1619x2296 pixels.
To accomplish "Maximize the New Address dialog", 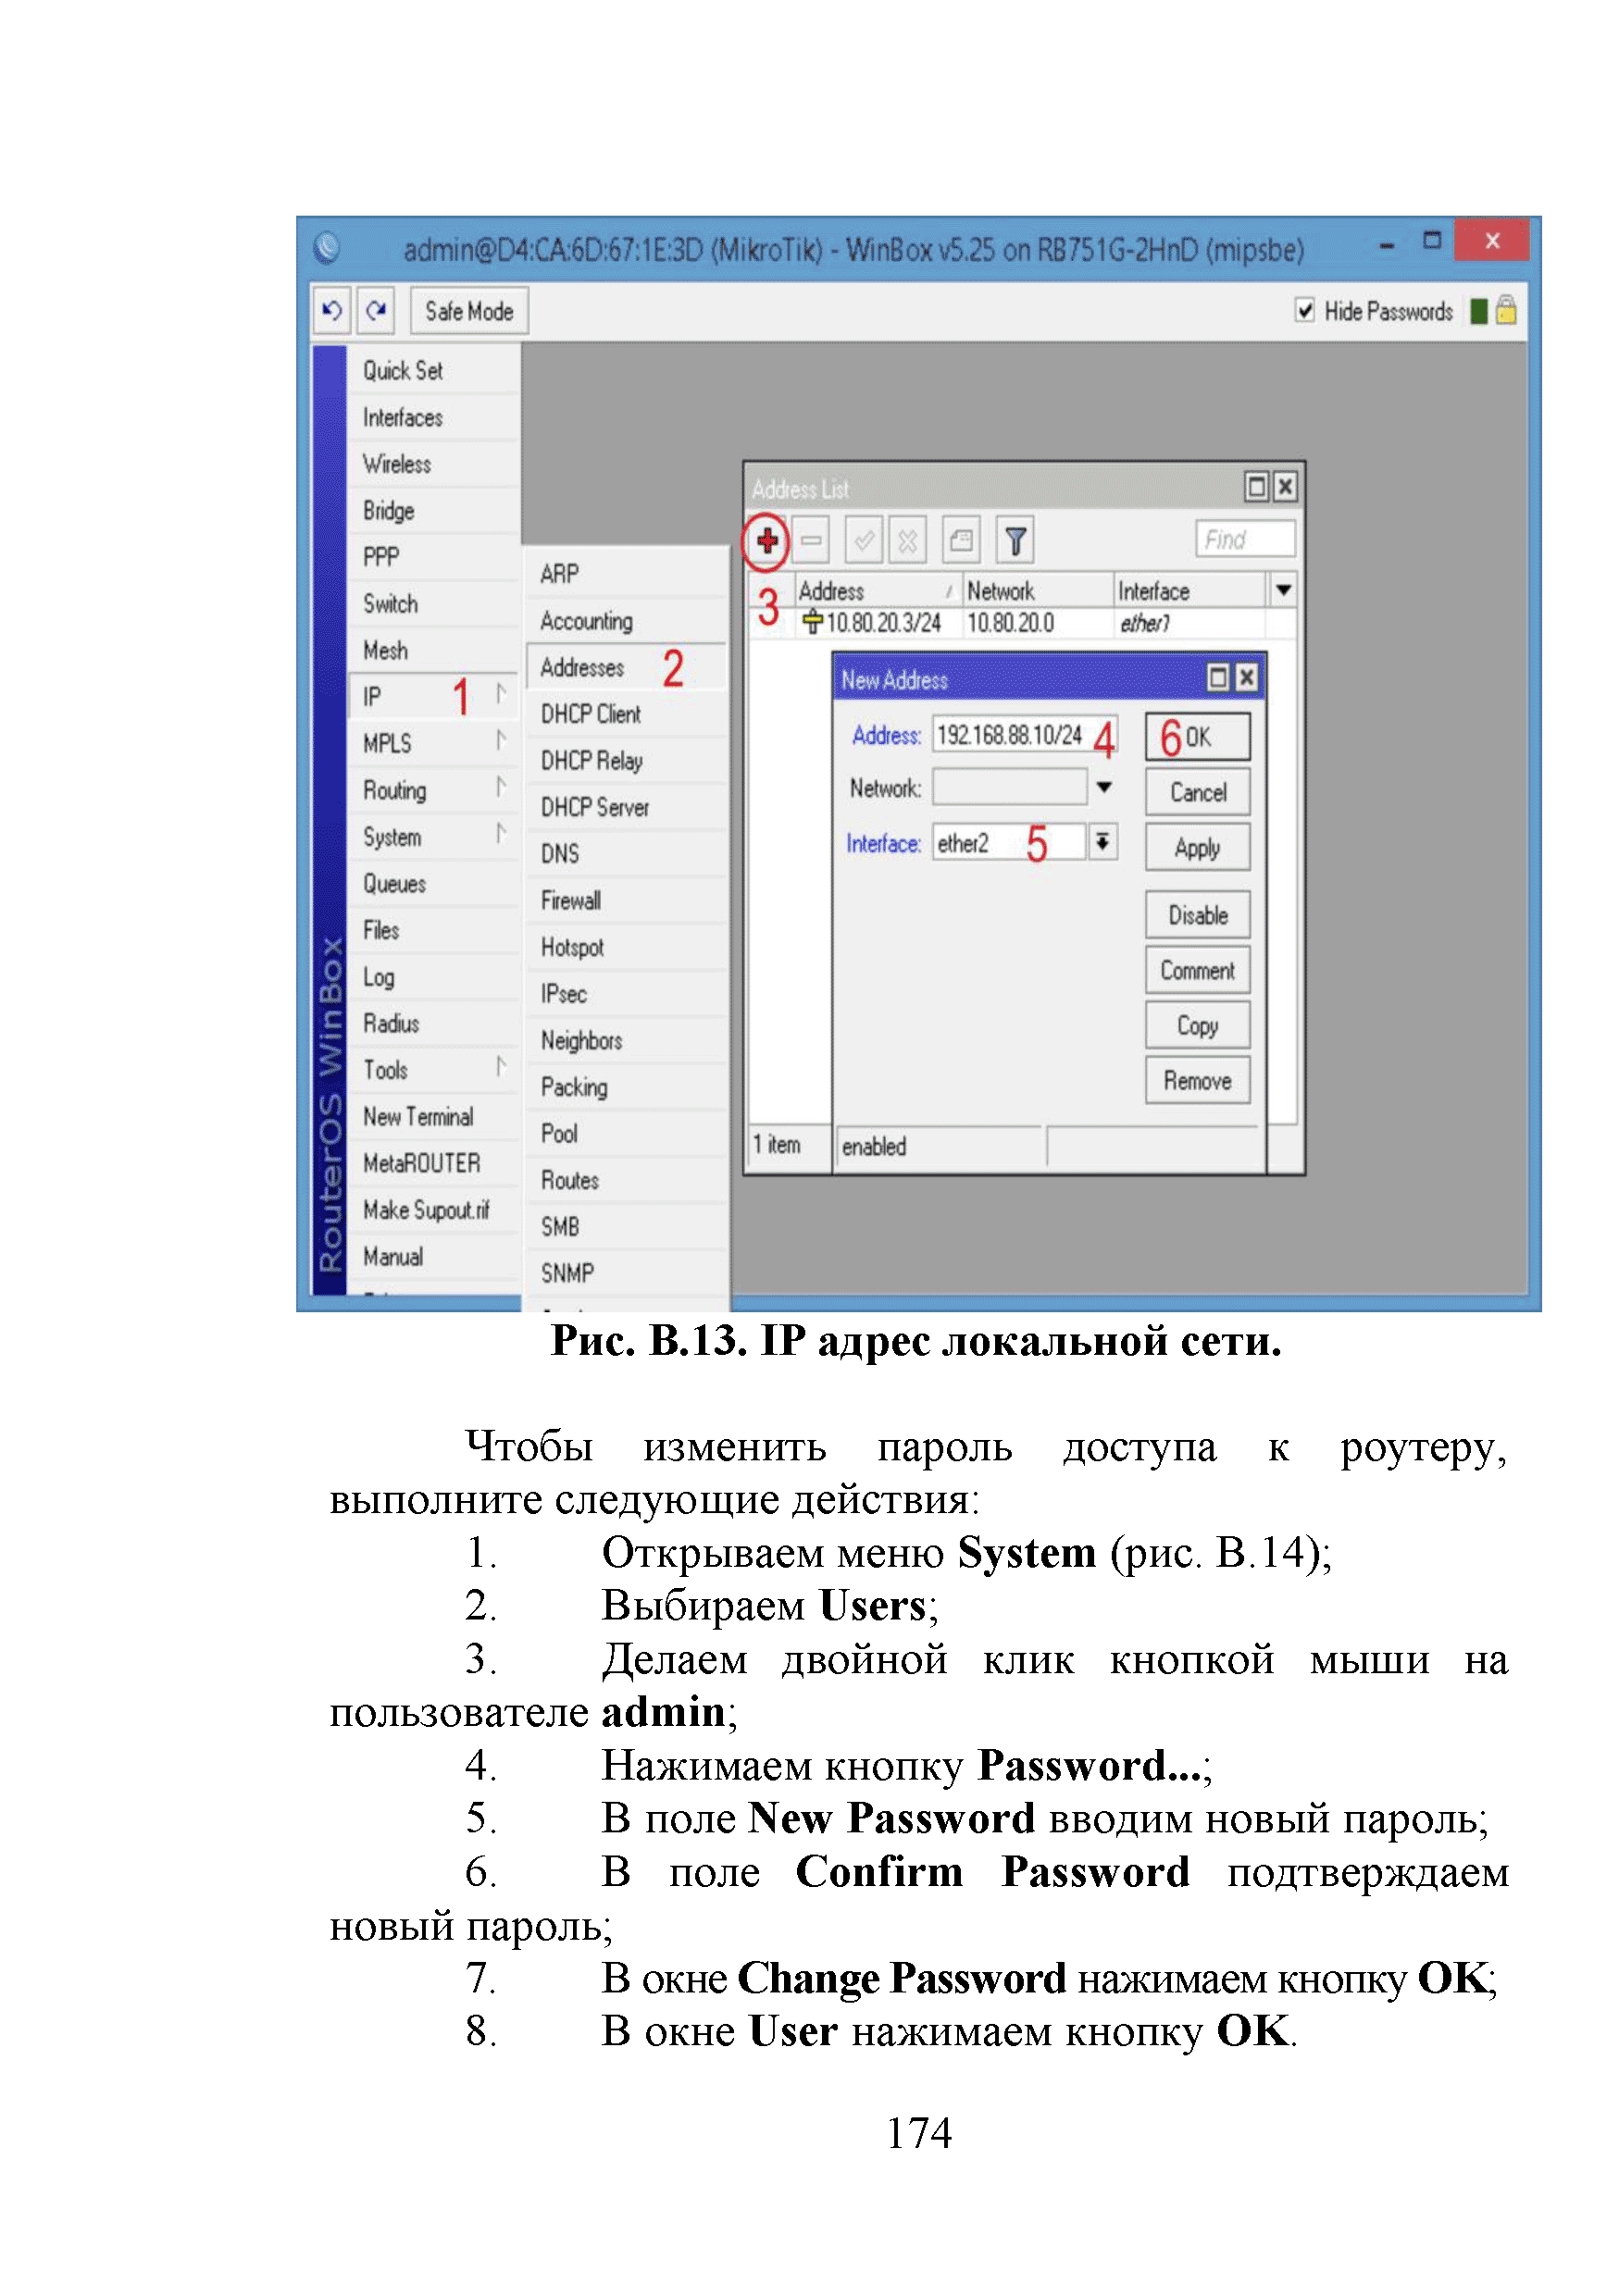I will point(1218,678).
